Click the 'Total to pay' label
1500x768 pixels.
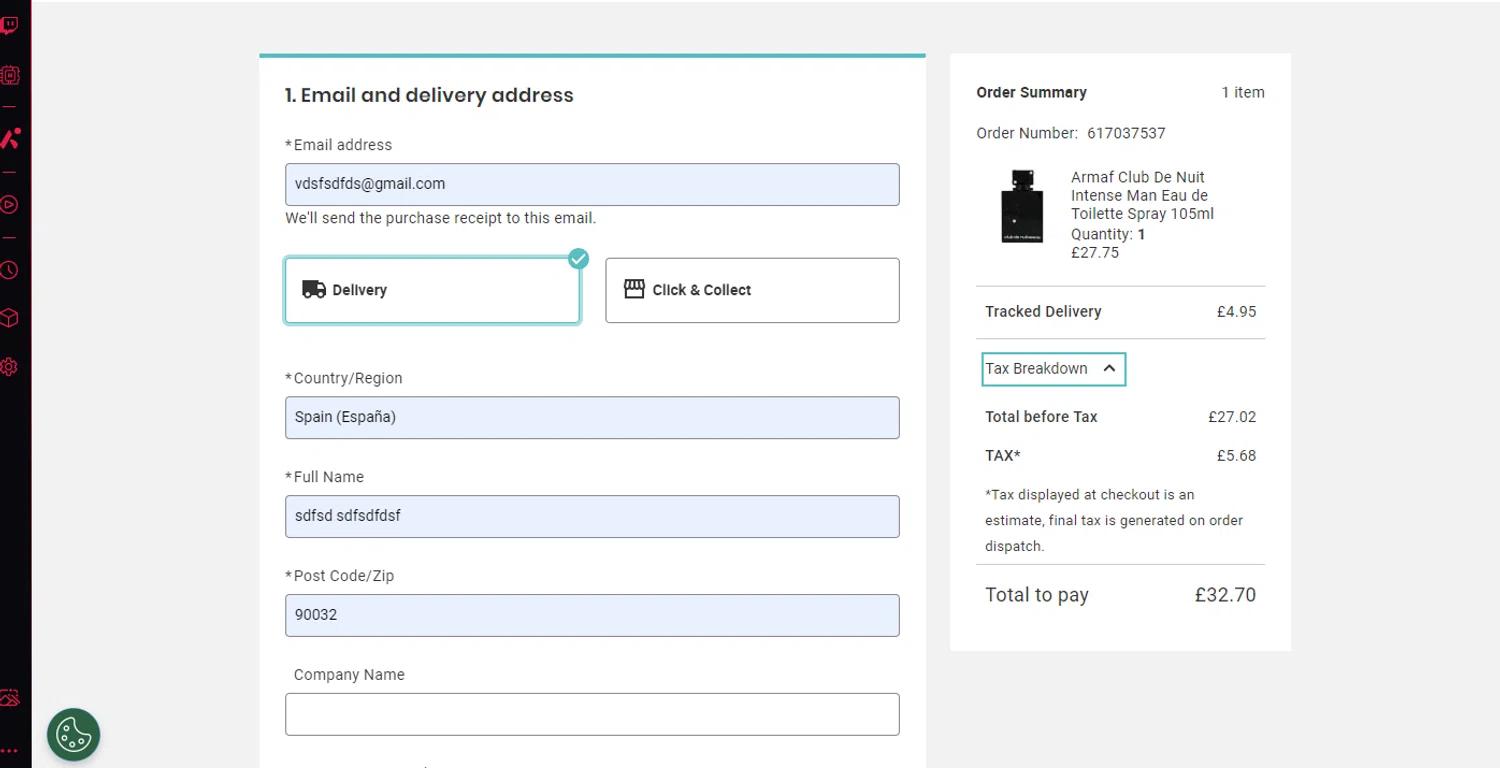click(1037, 595)
